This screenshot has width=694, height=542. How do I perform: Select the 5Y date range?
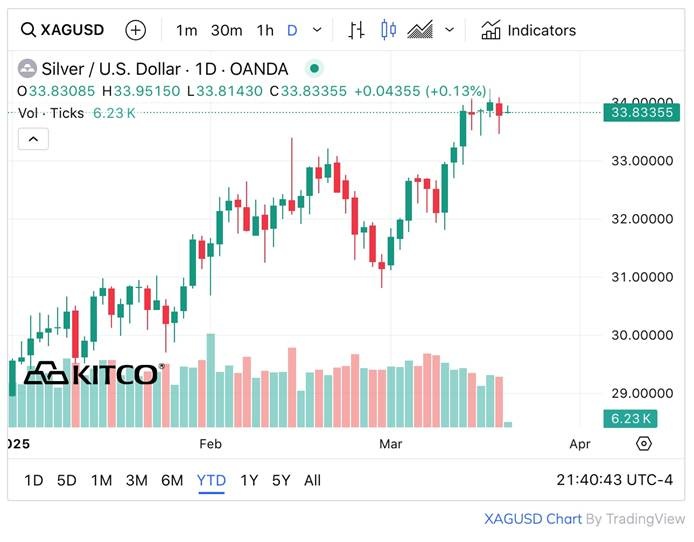(281, 480)
